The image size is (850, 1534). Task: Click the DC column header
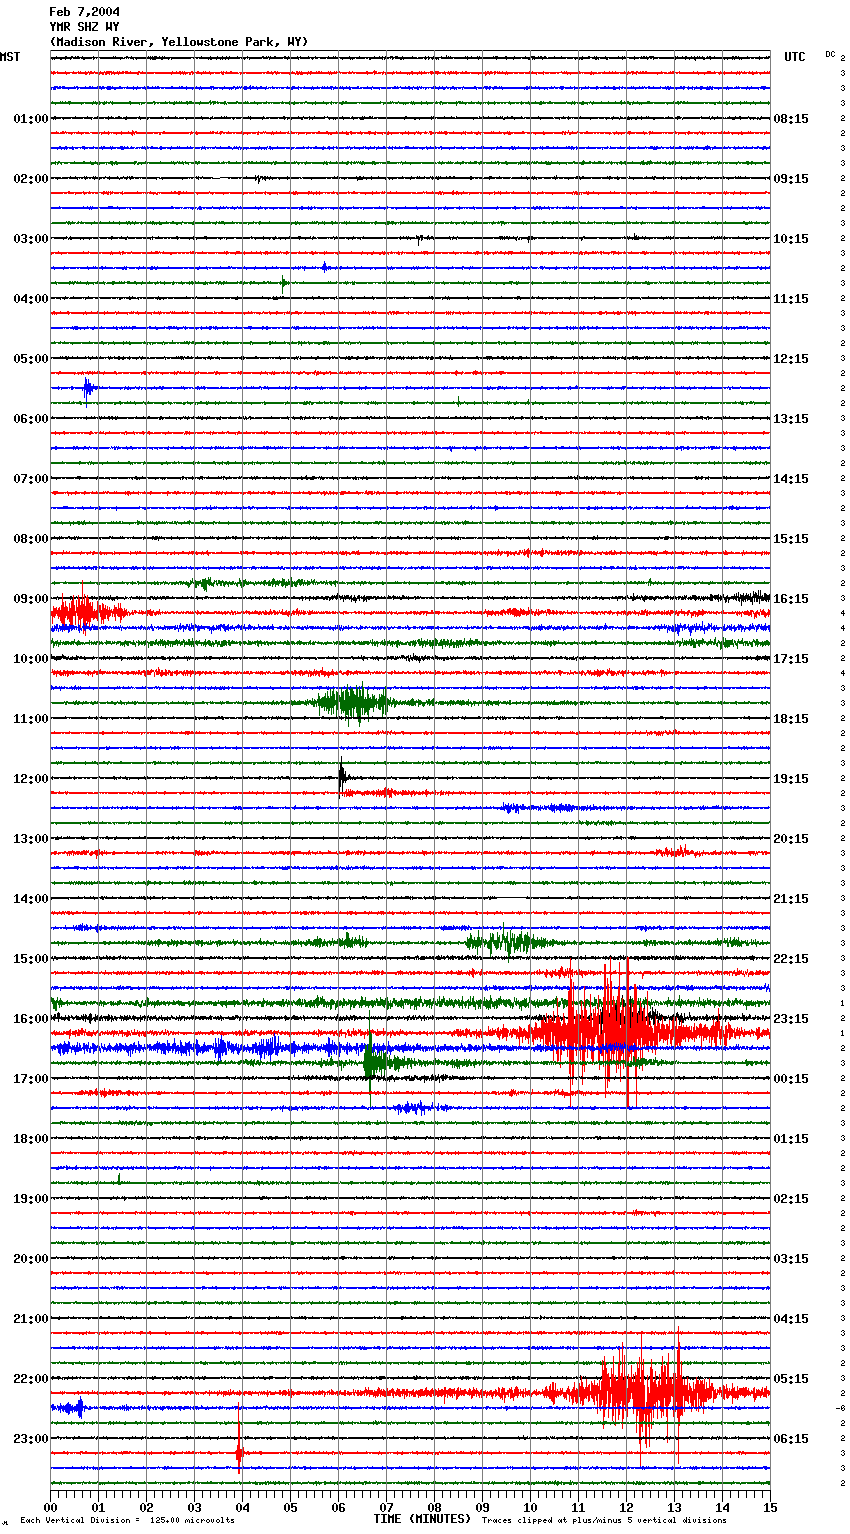coord(830,54)
